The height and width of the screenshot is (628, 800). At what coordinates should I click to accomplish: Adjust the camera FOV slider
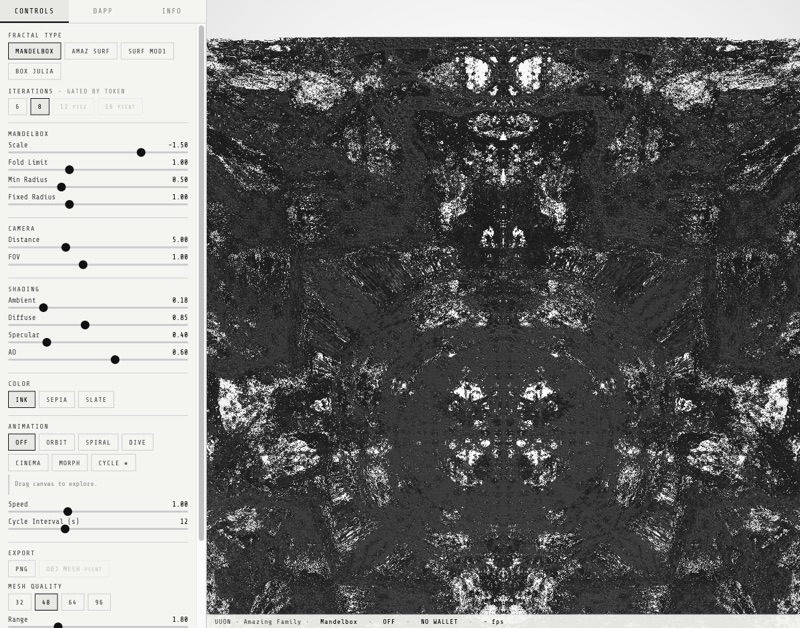click(x=98, y=265)
